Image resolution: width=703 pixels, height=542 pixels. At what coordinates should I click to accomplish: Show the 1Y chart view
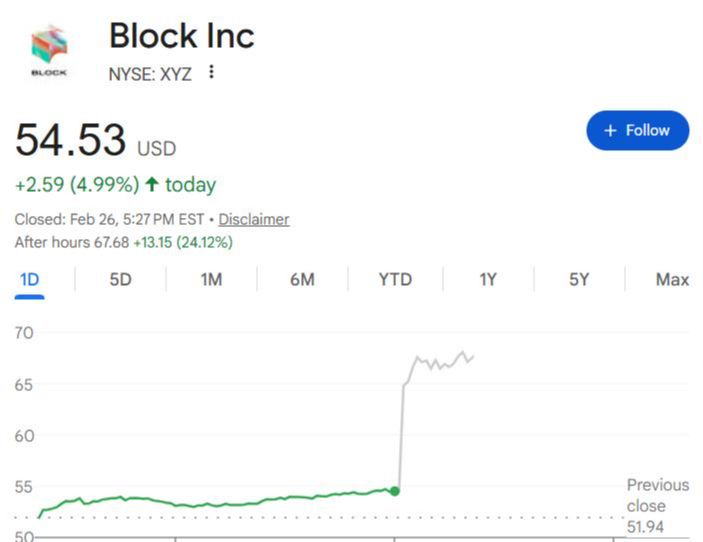488,280
